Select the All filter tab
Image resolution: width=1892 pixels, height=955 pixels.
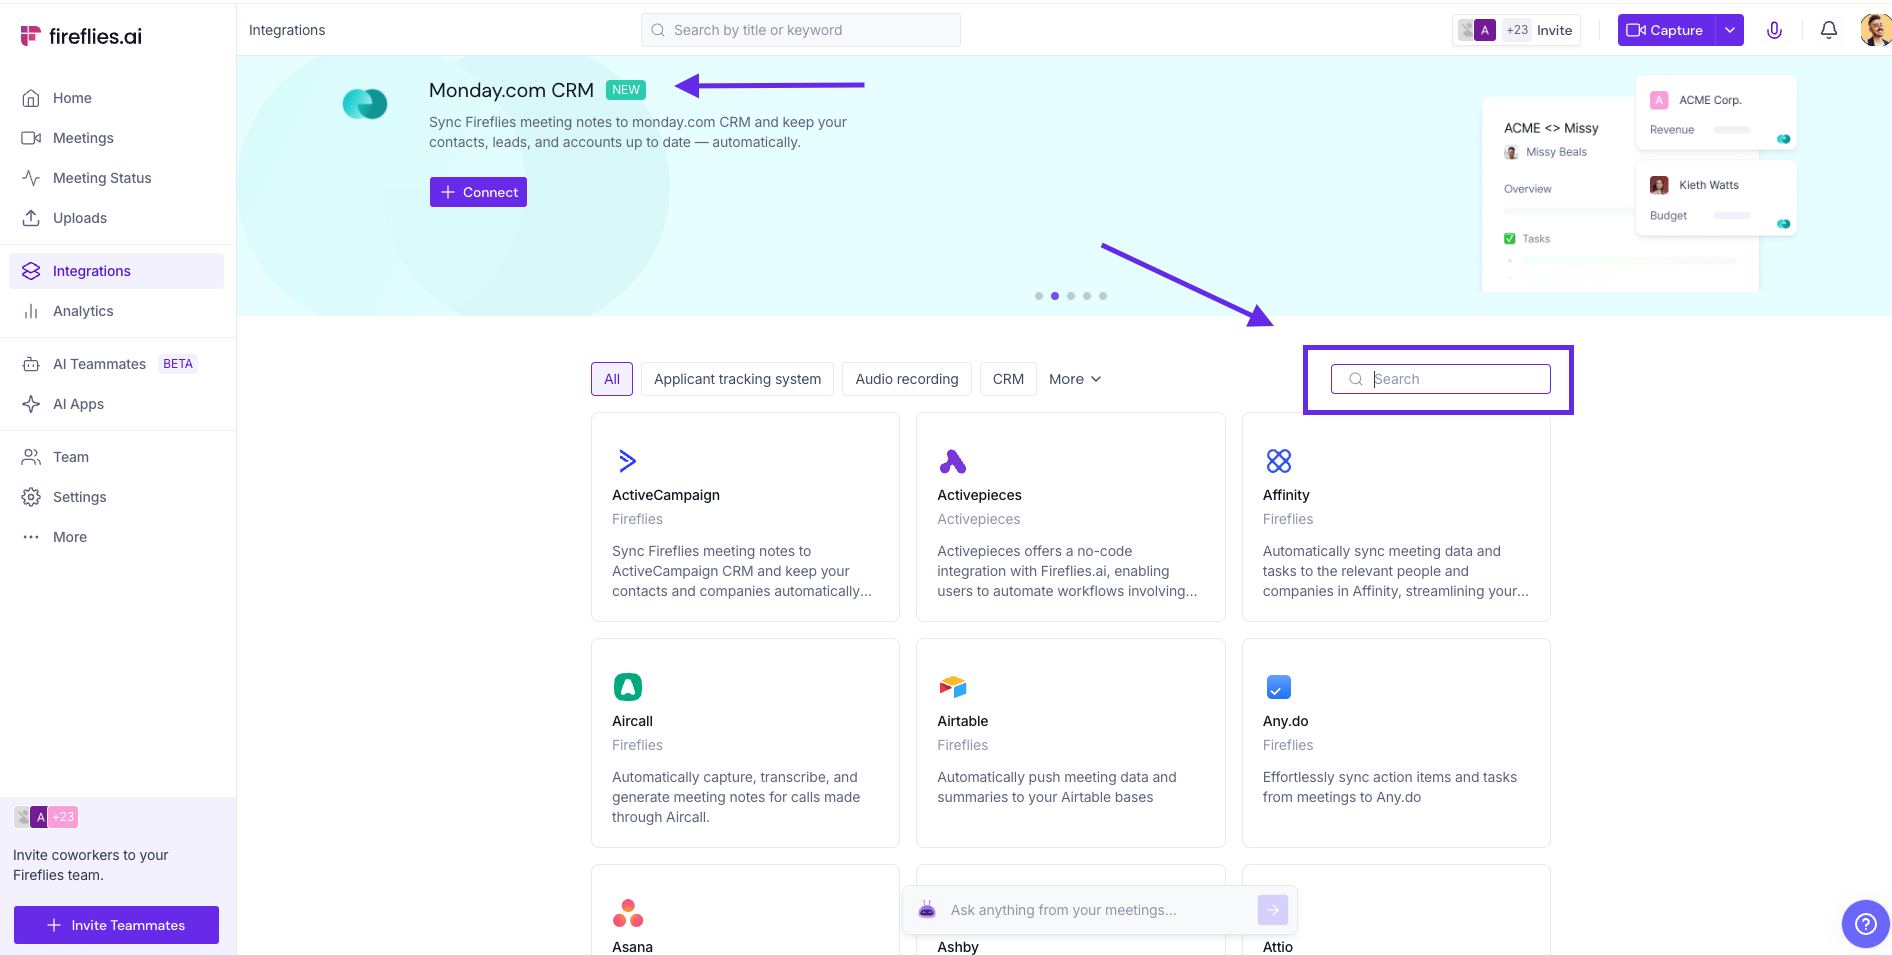[612, 379]
